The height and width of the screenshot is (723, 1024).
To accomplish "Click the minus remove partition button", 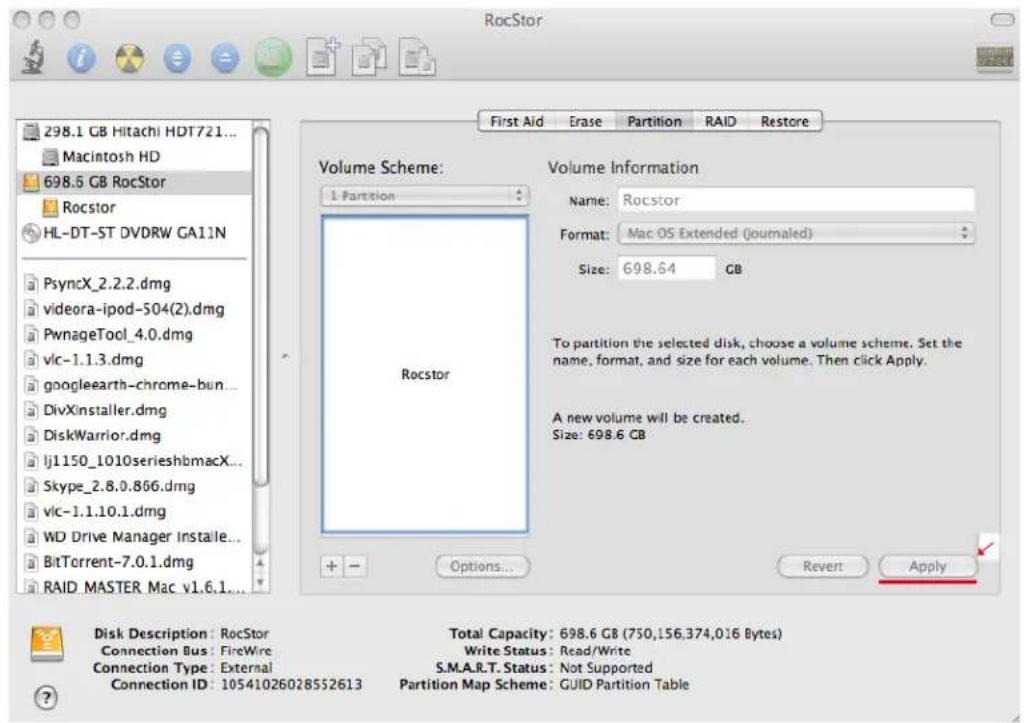I will click(355, 566).
